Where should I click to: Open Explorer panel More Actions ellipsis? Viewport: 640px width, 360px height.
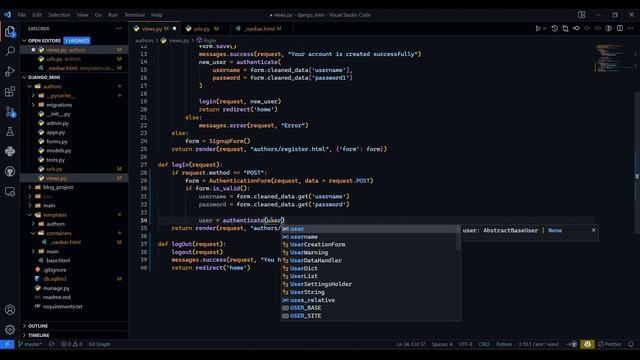[x=119, y=29]
